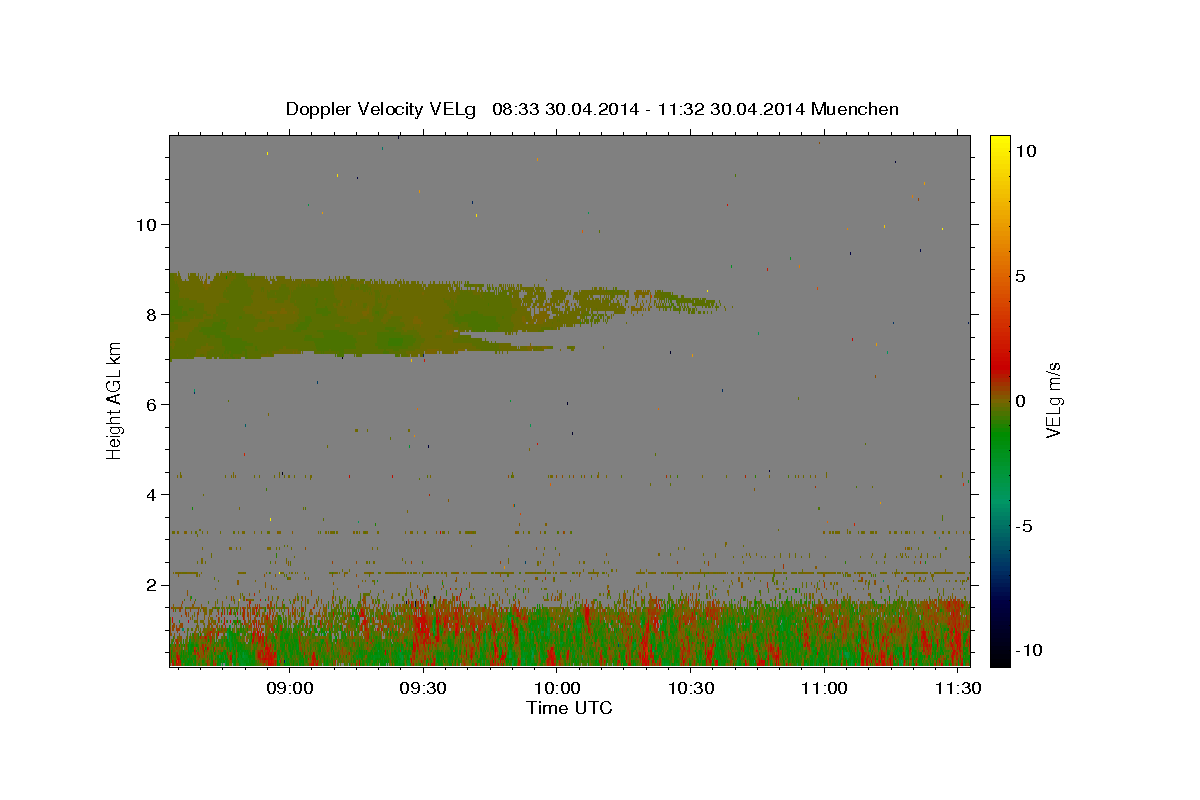Click the 'Time UTC' axis label

(569, 708)
